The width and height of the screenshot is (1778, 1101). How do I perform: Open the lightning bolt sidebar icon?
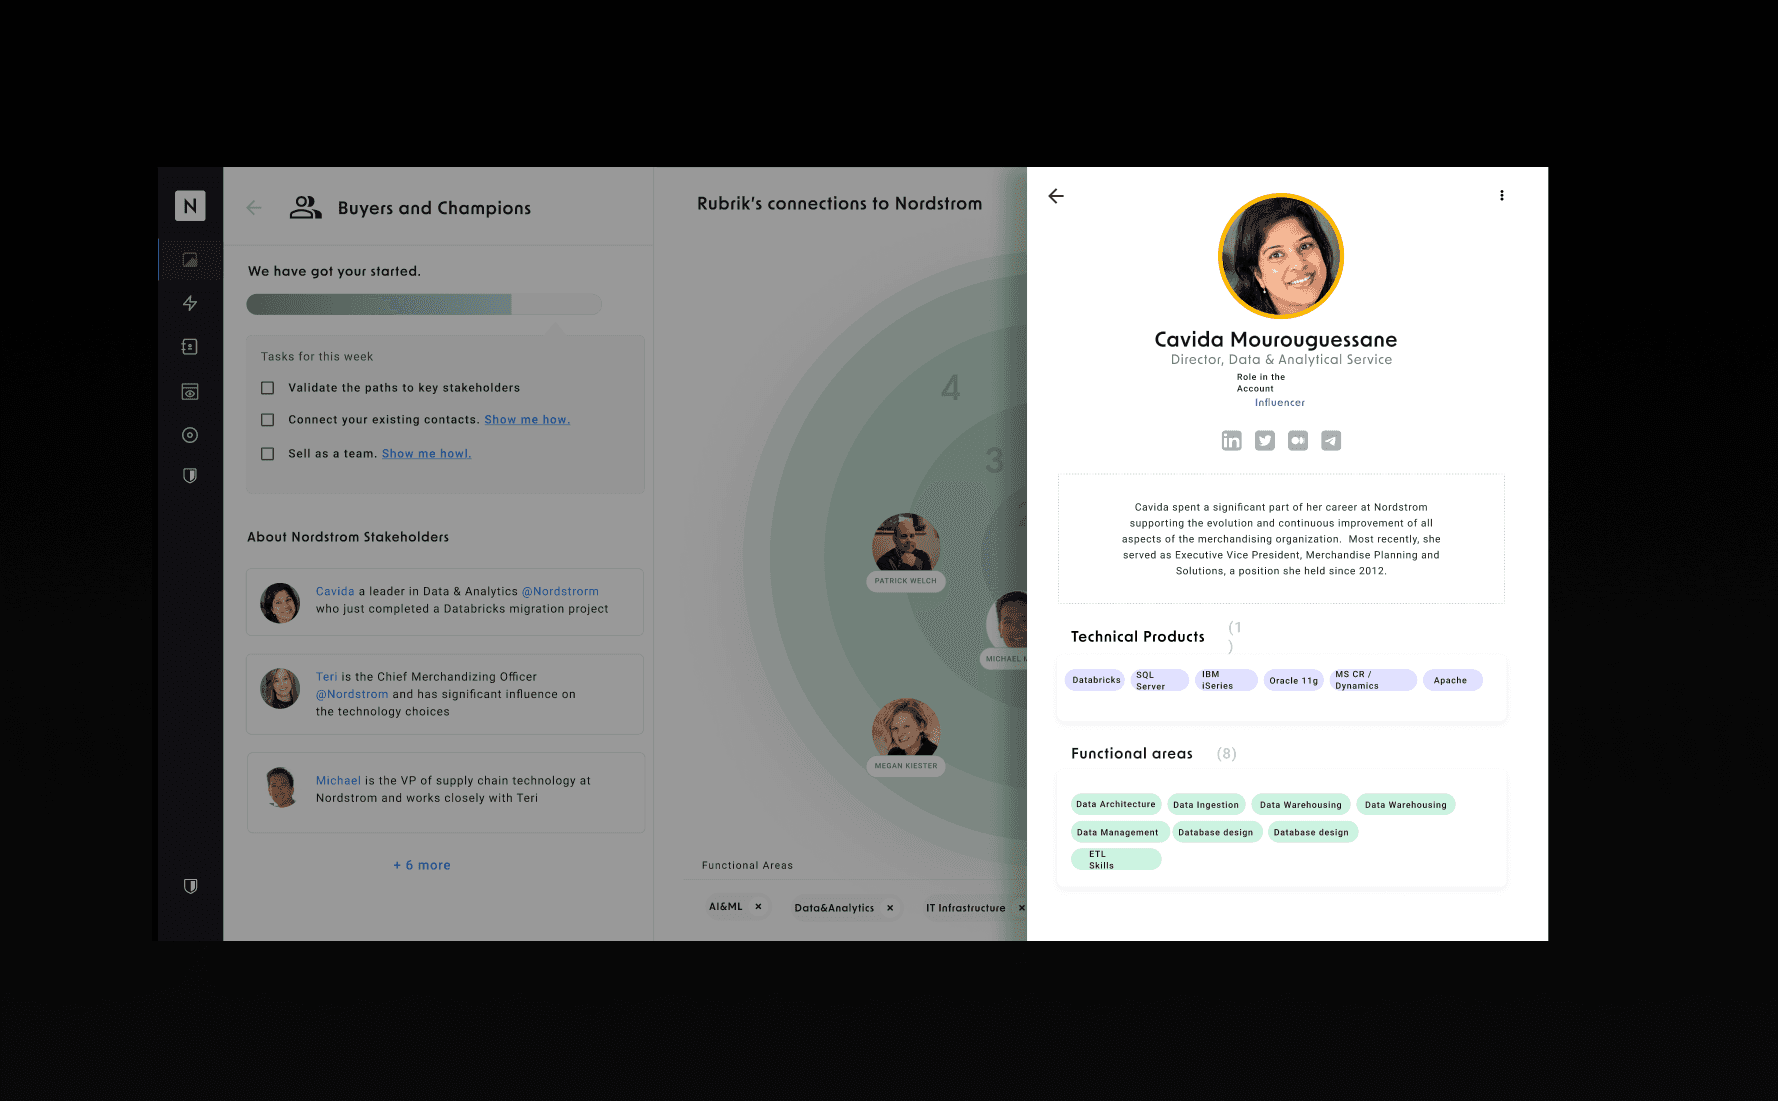[x=190, y=303]
